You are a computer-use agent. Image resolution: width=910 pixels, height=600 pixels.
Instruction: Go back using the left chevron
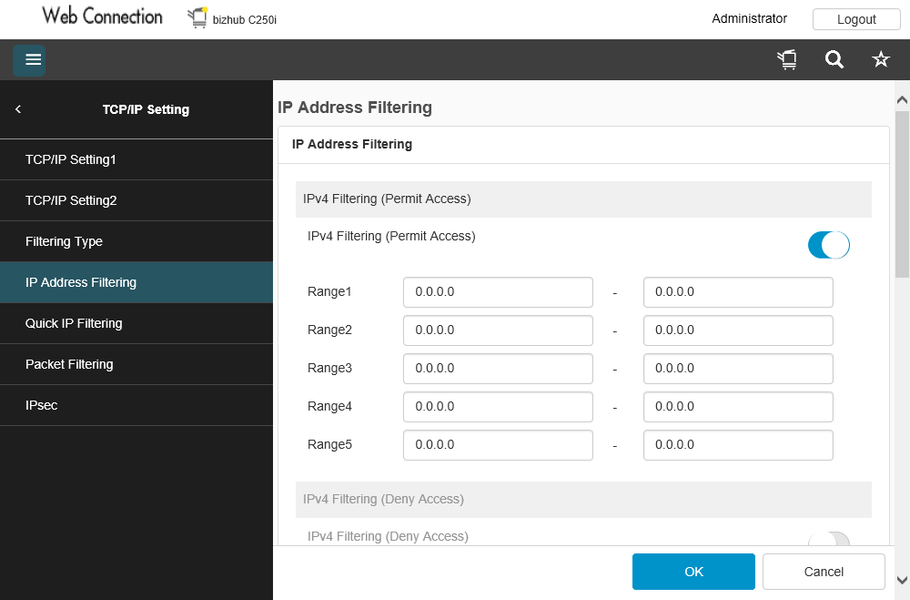coord(18,109)
